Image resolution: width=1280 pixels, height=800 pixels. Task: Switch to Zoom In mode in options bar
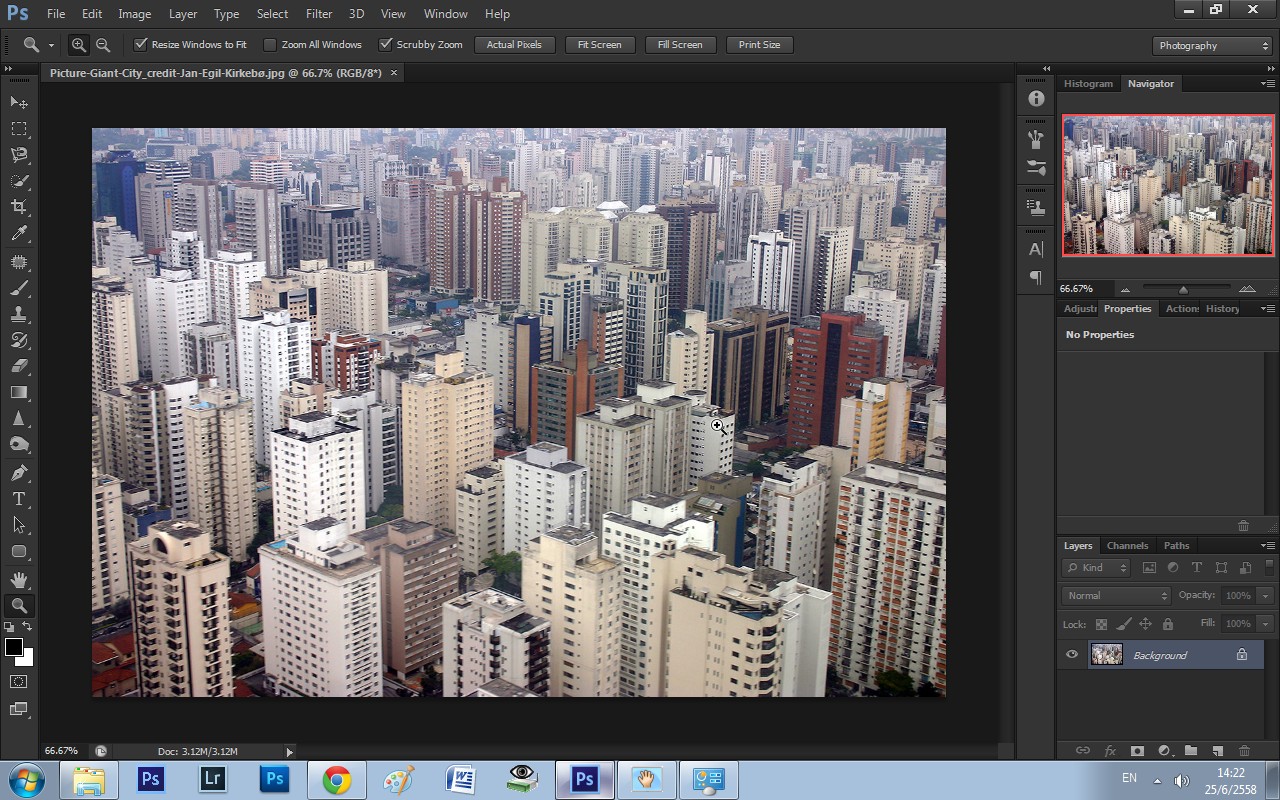pos(79,45)
